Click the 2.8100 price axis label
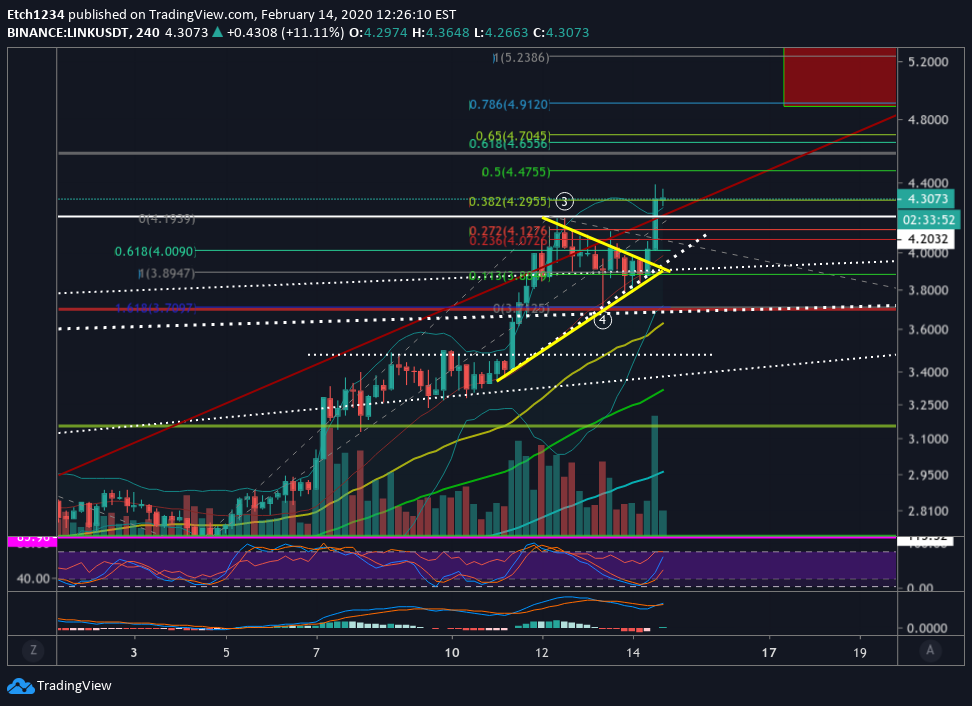This screenshot has height=706, width=972. (927, 511)
